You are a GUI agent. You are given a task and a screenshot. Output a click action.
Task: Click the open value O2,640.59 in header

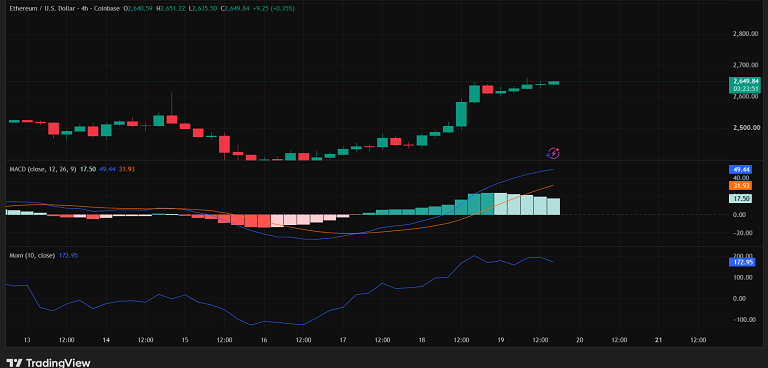[x=138, y=8]
